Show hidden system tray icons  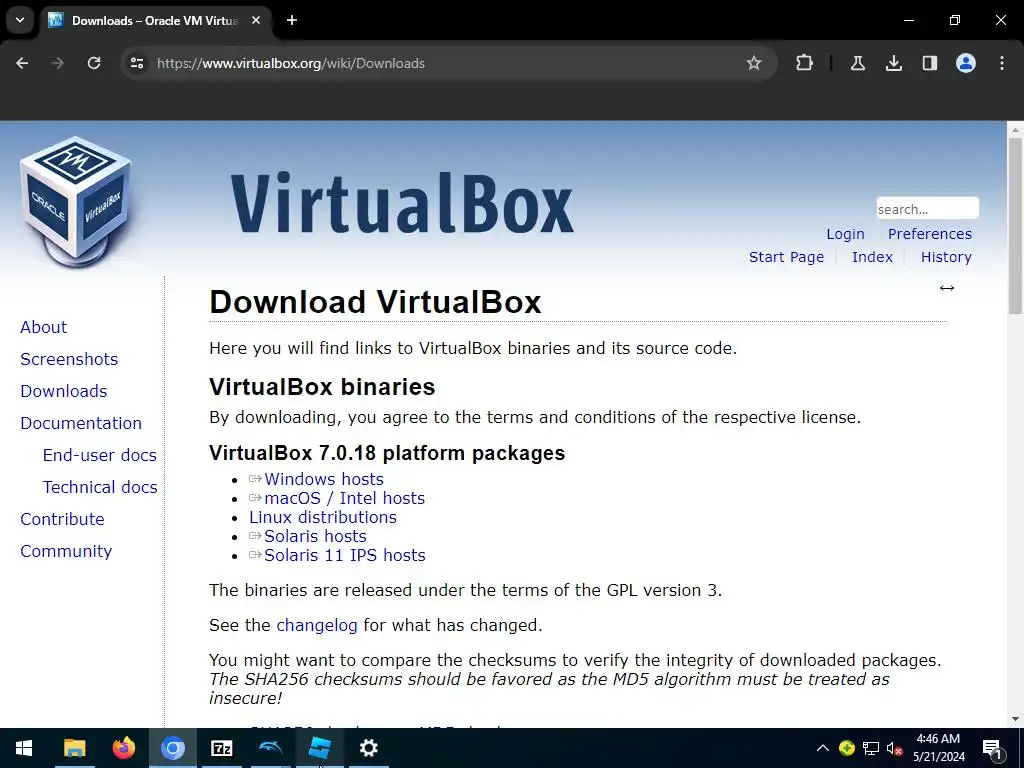click(x=823, y=748)
